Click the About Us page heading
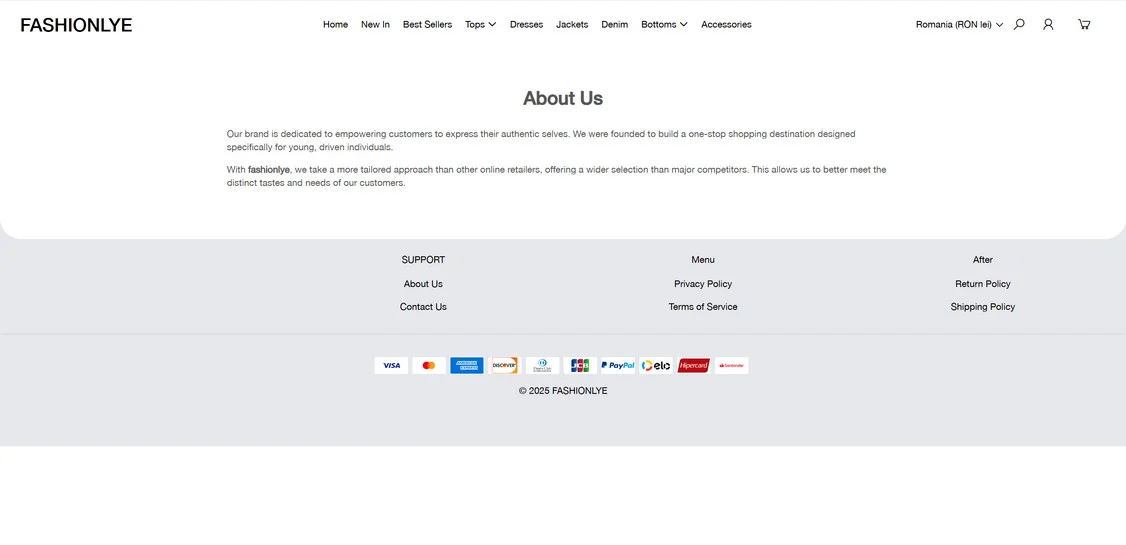 (563, 98)
